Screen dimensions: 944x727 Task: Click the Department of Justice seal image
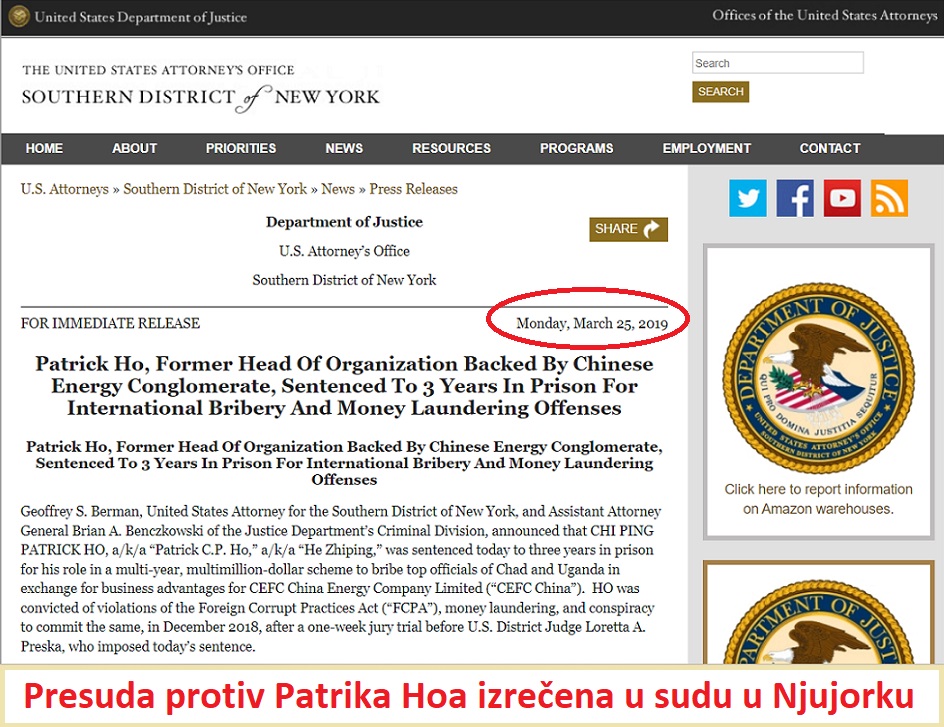point(818,377)
